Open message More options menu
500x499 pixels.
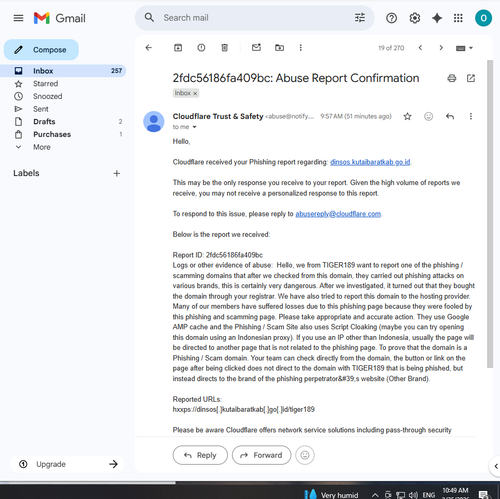(x=471, y=116)
